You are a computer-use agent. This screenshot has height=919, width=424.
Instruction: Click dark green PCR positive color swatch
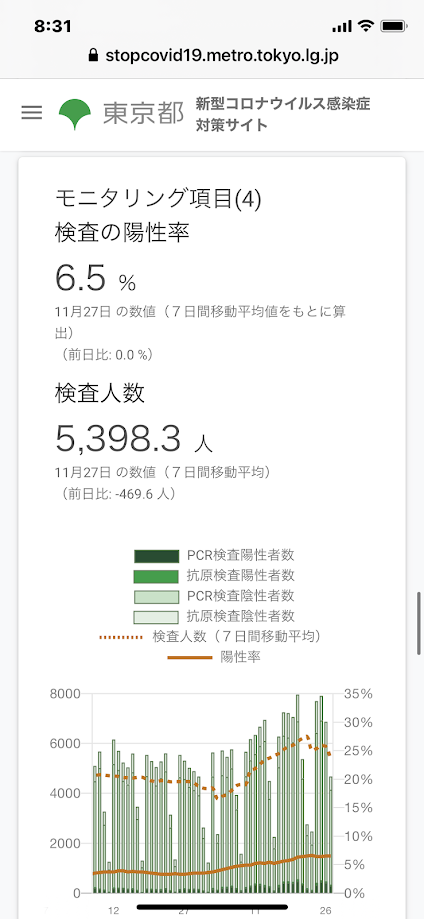click(156, 555)
